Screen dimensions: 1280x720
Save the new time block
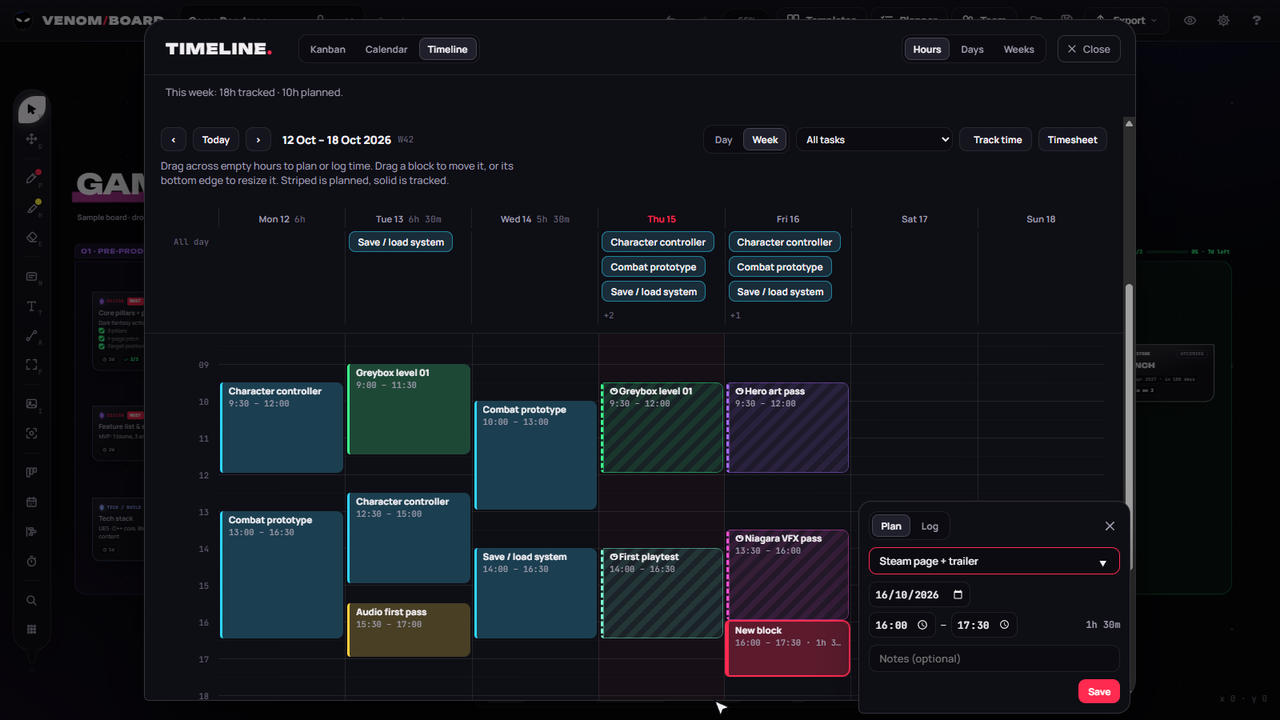click(1099, 692)
